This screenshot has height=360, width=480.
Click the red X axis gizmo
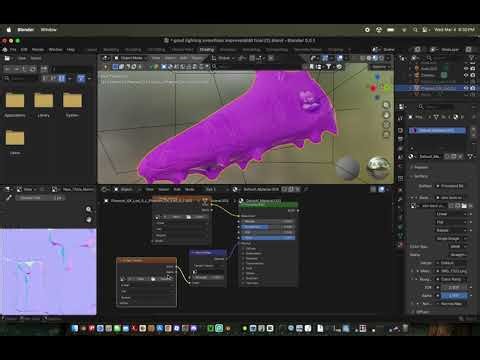(x=373, y=88)
